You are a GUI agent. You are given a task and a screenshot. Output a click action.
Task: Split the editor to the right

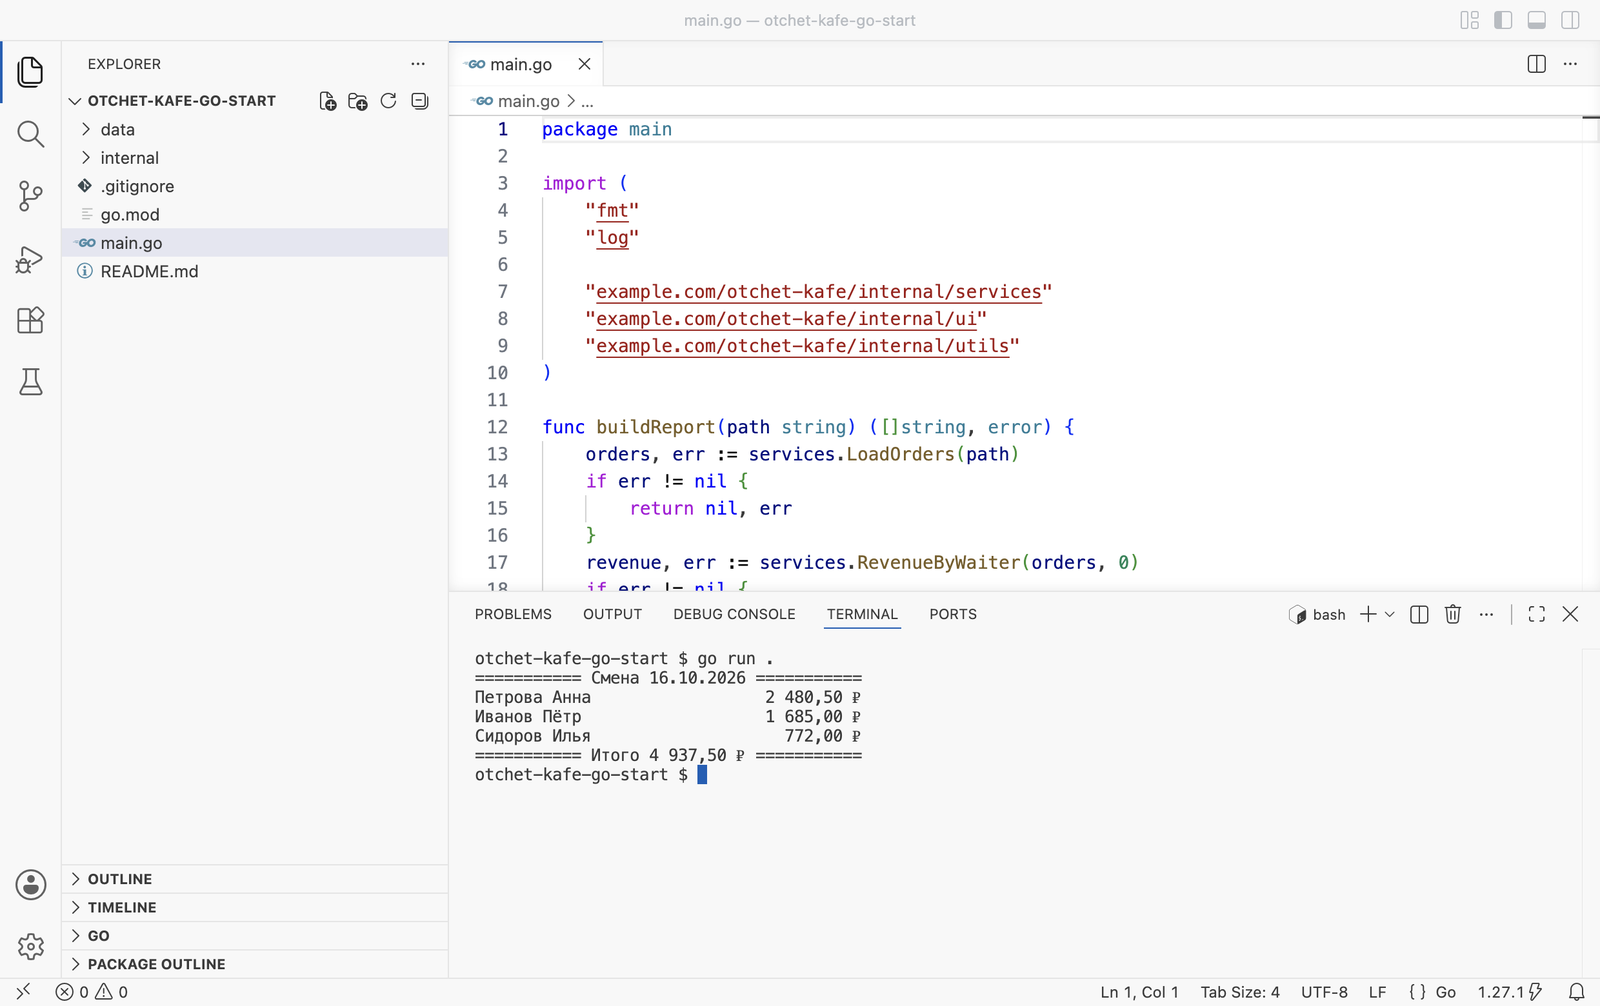(1537, 64)
